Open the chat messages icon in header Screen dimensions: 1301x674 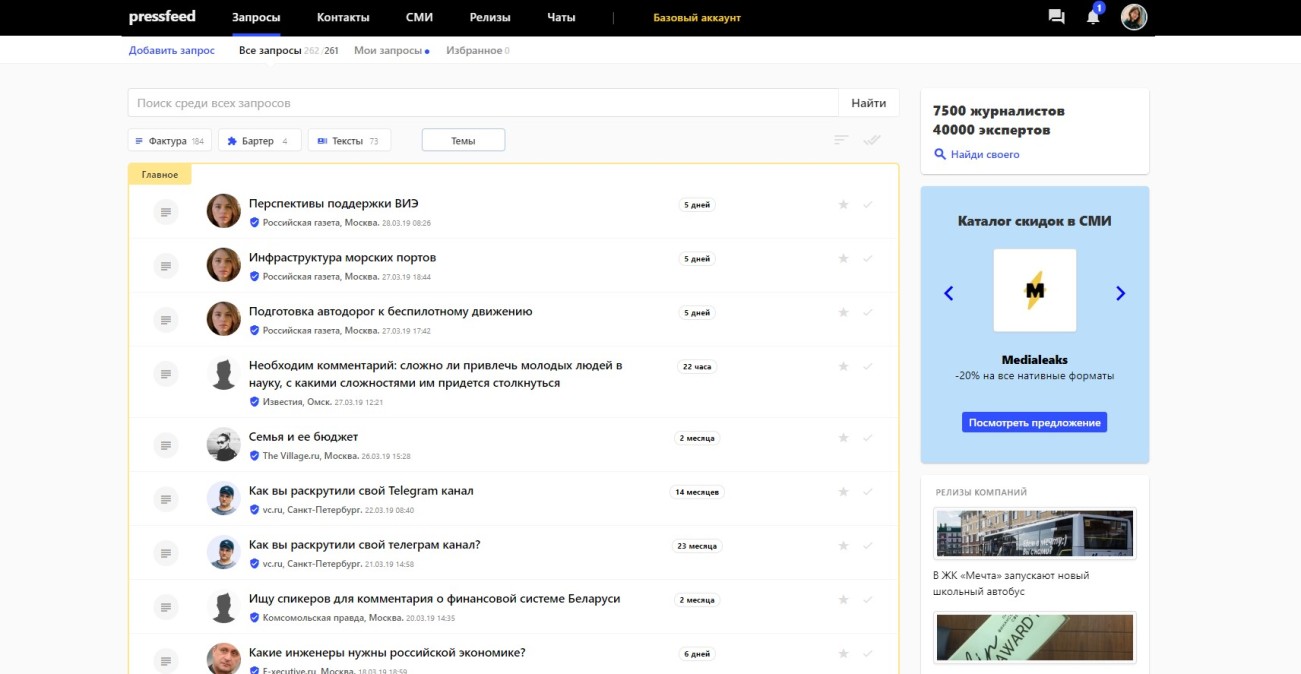pos(1056,17)
